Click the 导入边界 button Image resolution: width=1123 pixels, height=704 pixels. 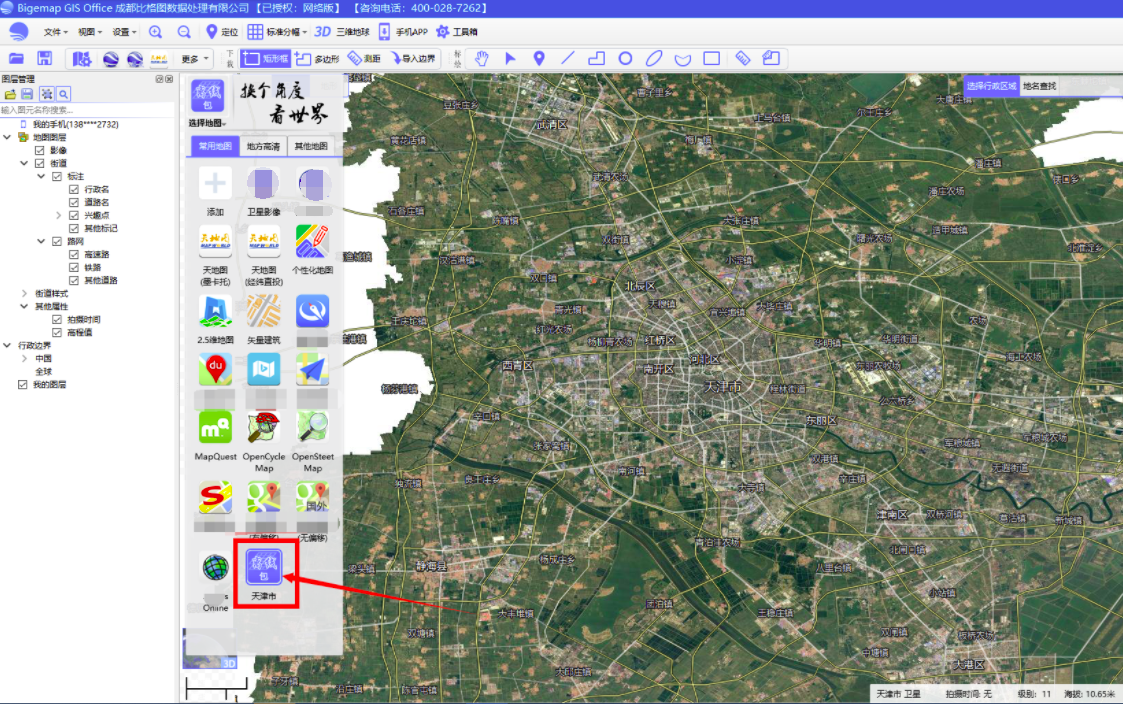(x=413, y=59)
